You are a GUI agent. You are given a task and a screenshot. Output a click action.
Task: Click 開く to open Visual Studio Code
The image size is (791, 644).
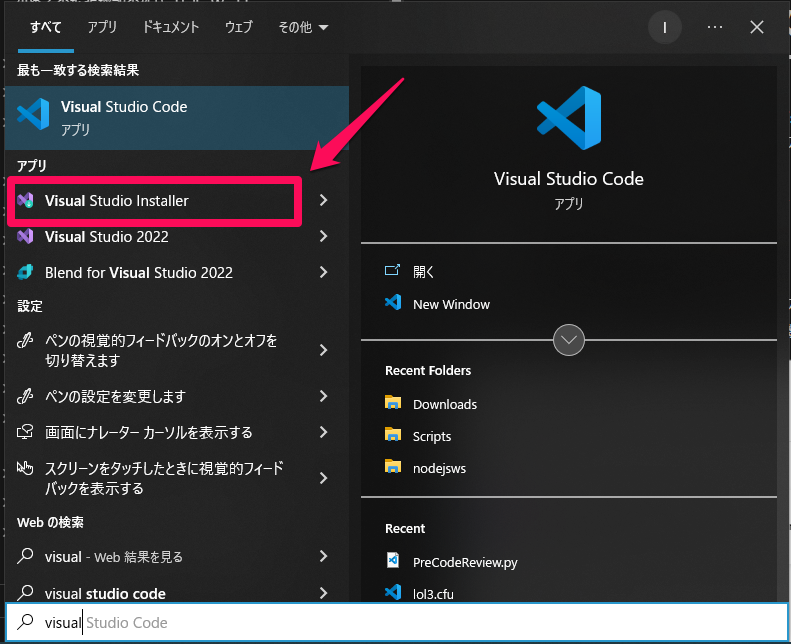pyautogui.click(x=423, y=272)
